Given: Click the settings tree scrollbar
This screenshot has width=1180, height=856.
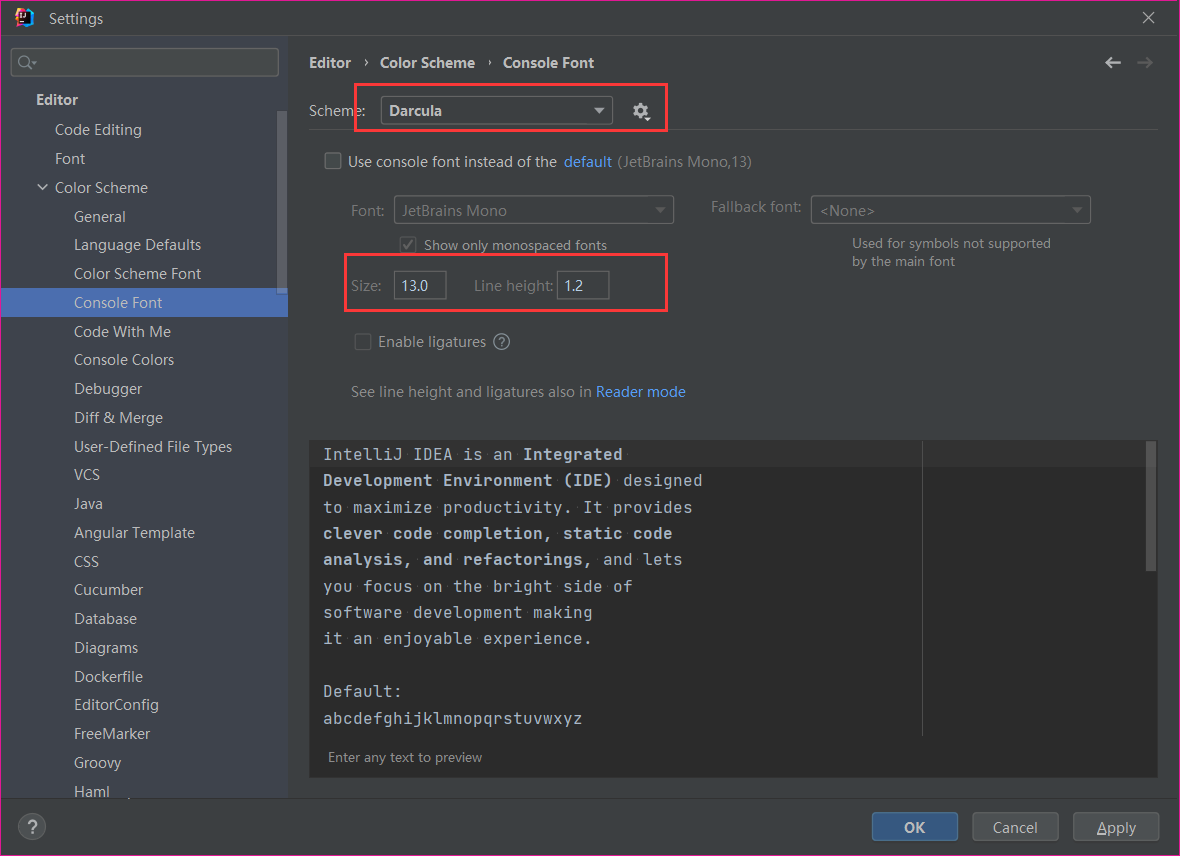Looking at the screenshot, I should [282, 202].
